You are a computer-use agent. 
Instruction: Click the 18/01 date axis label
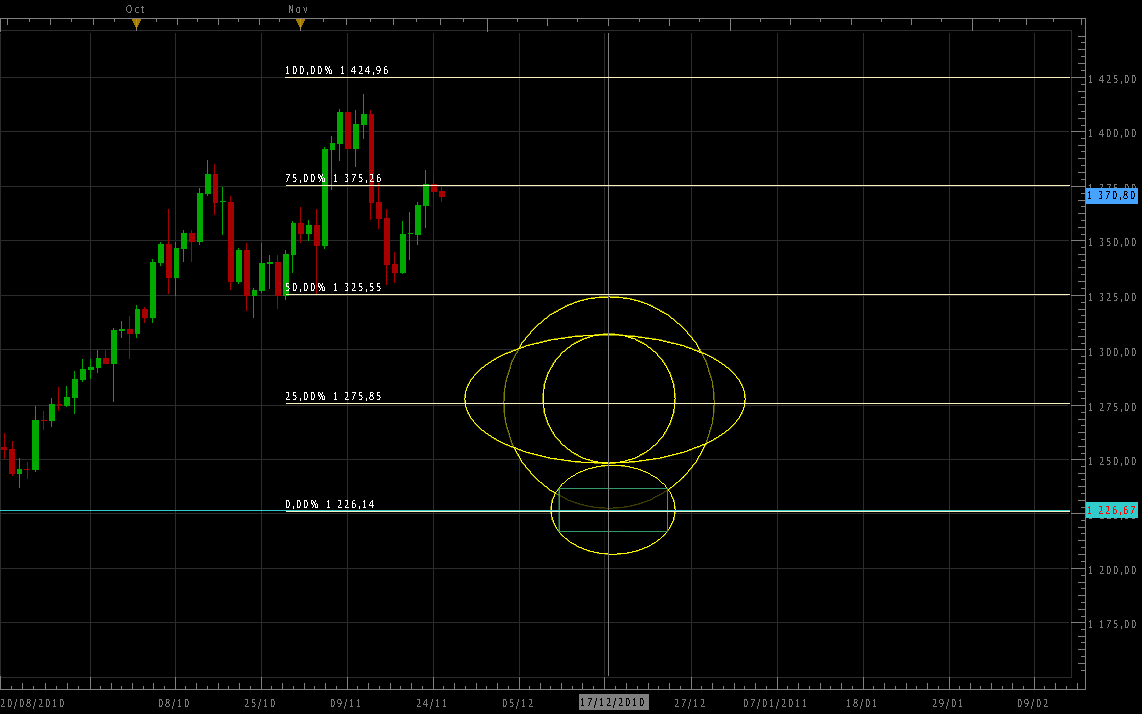click(862, 704)
